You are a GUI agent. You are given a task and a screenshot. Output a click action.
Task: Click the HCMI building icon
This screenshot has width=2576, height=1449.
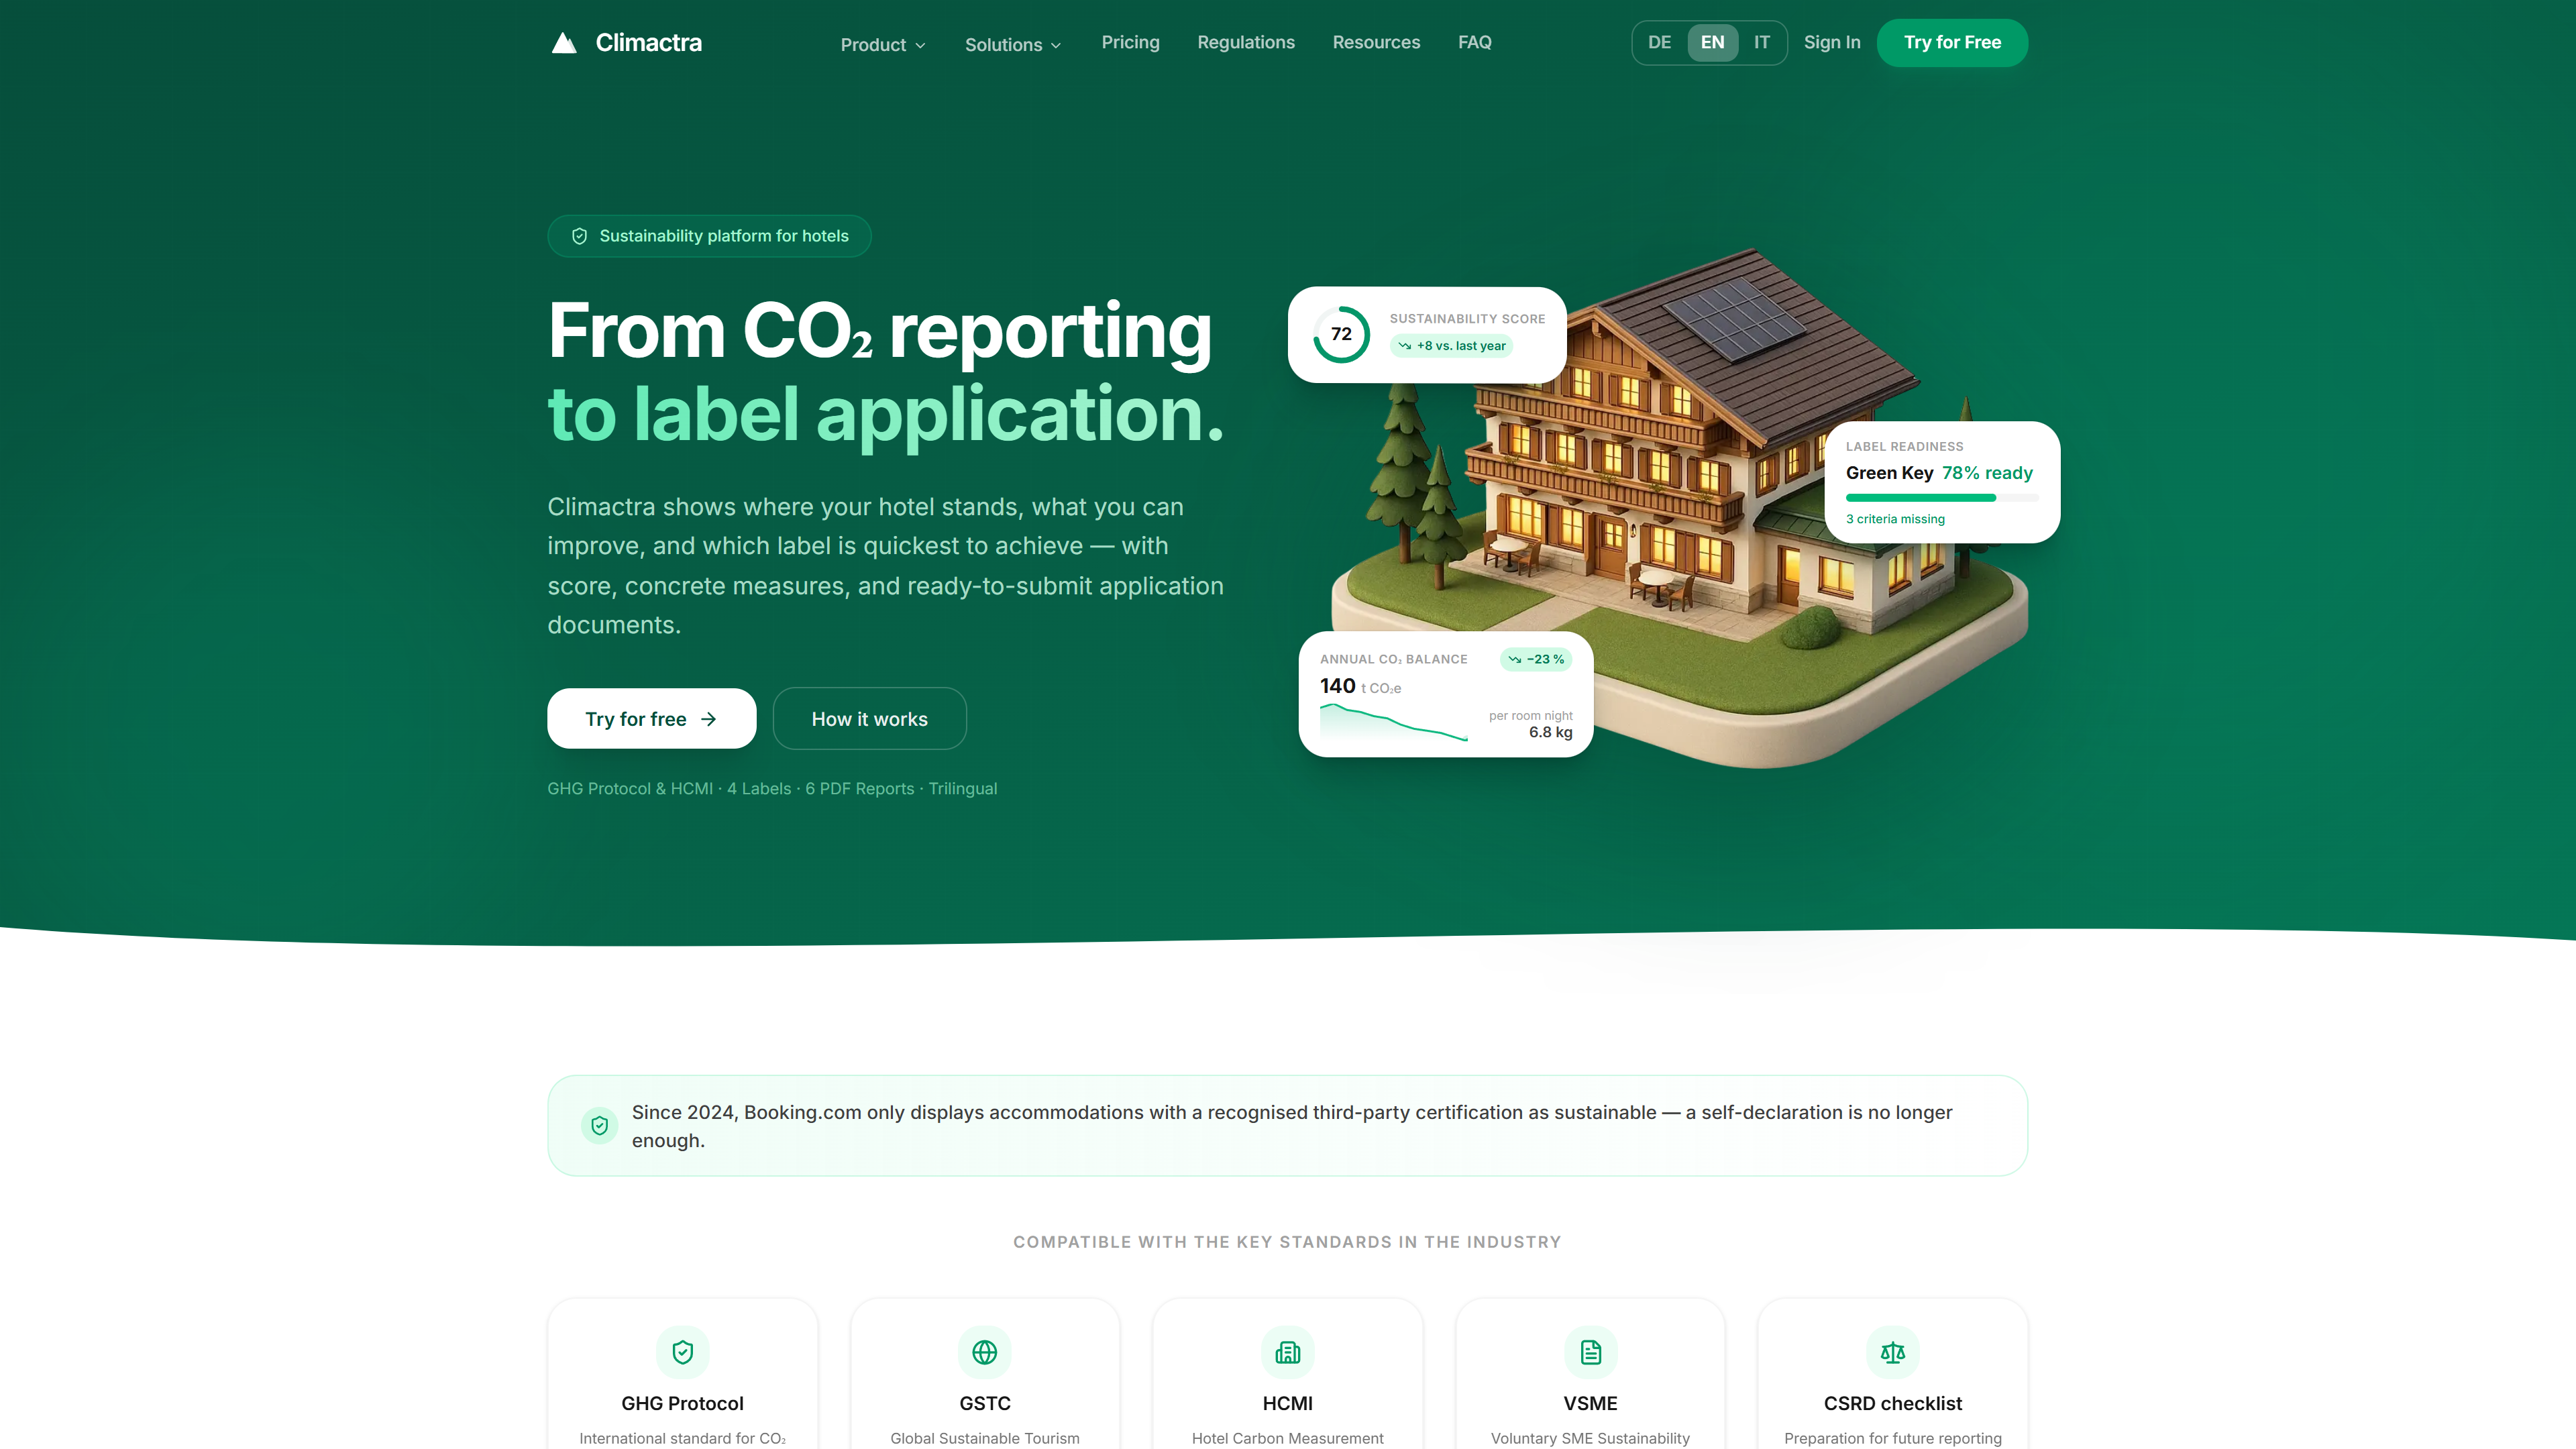pos(1288,1352)
